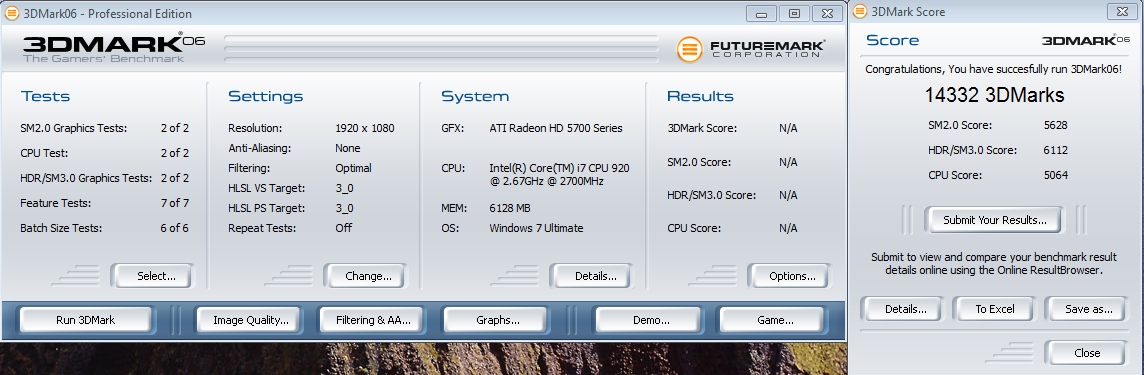This screenshot has height=375, width=1144.
Task: Click OS value Windows 7 Ultimate
Action: pyautogui.click(x=536, y=228)
